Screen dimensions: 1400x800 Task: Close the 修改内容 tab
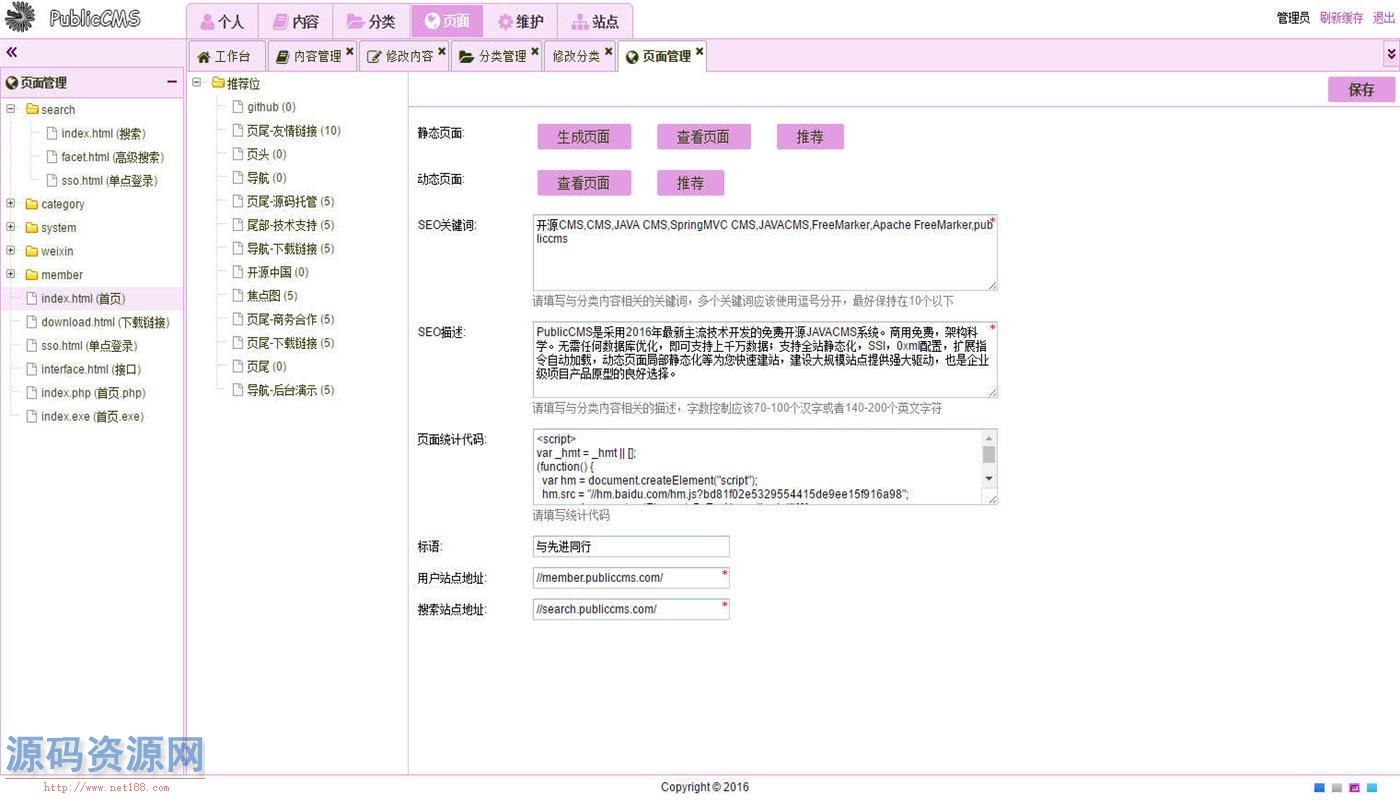click(442, 51)
